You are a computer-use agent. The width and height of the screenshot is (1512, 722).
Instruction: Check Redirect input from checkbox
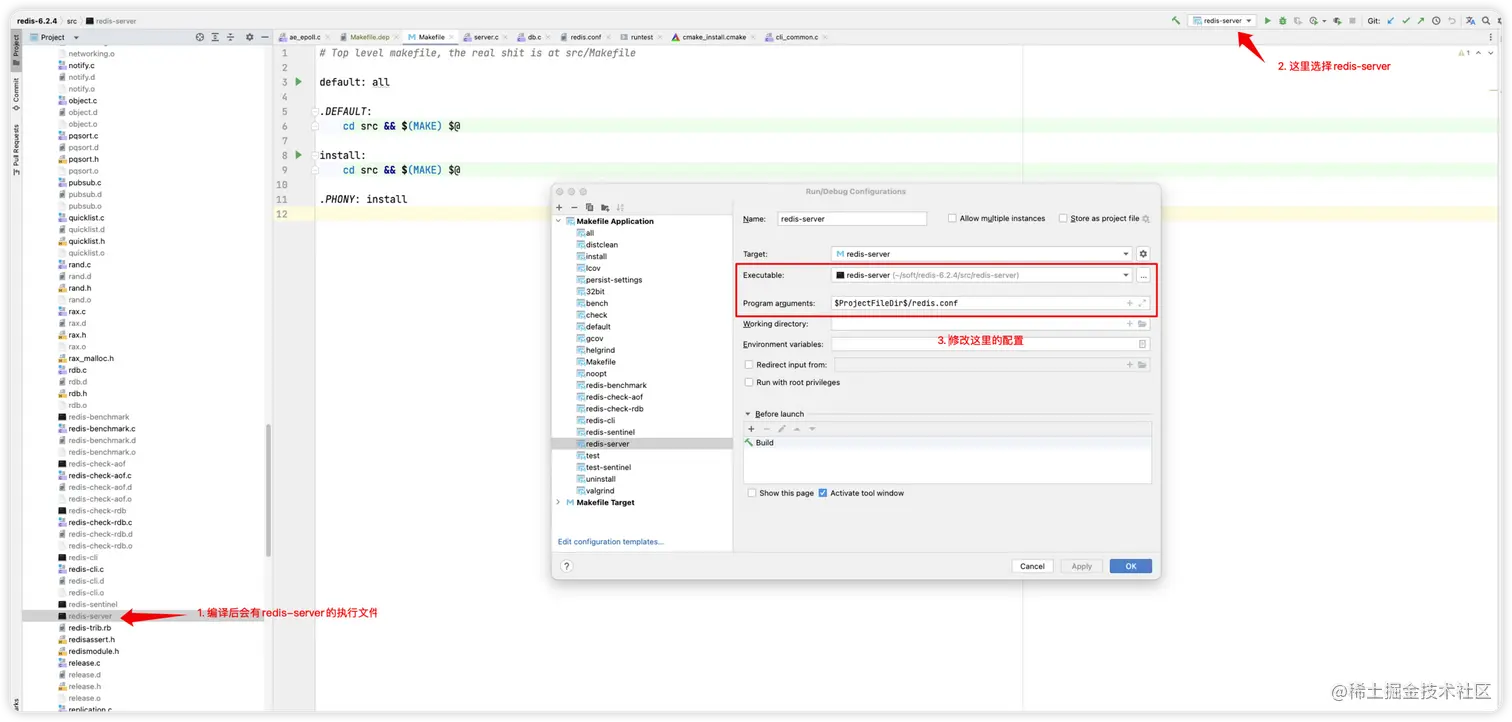click(x=749, y=365)
